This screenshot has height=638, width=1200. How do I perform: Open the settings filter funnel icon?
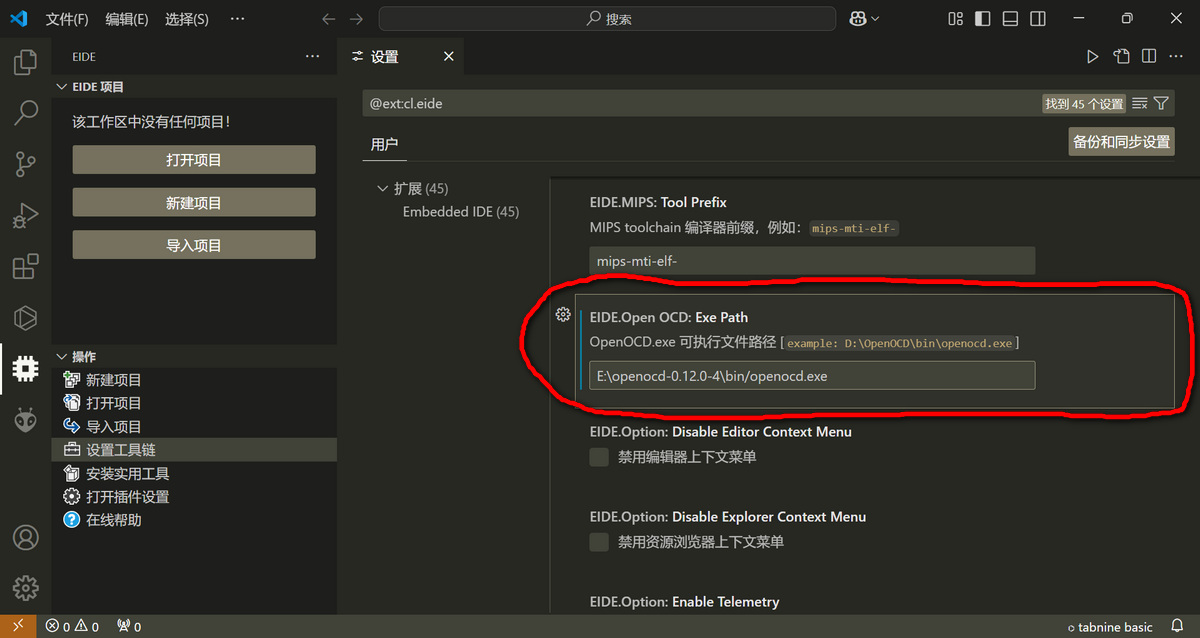[x=1161, y=103]
